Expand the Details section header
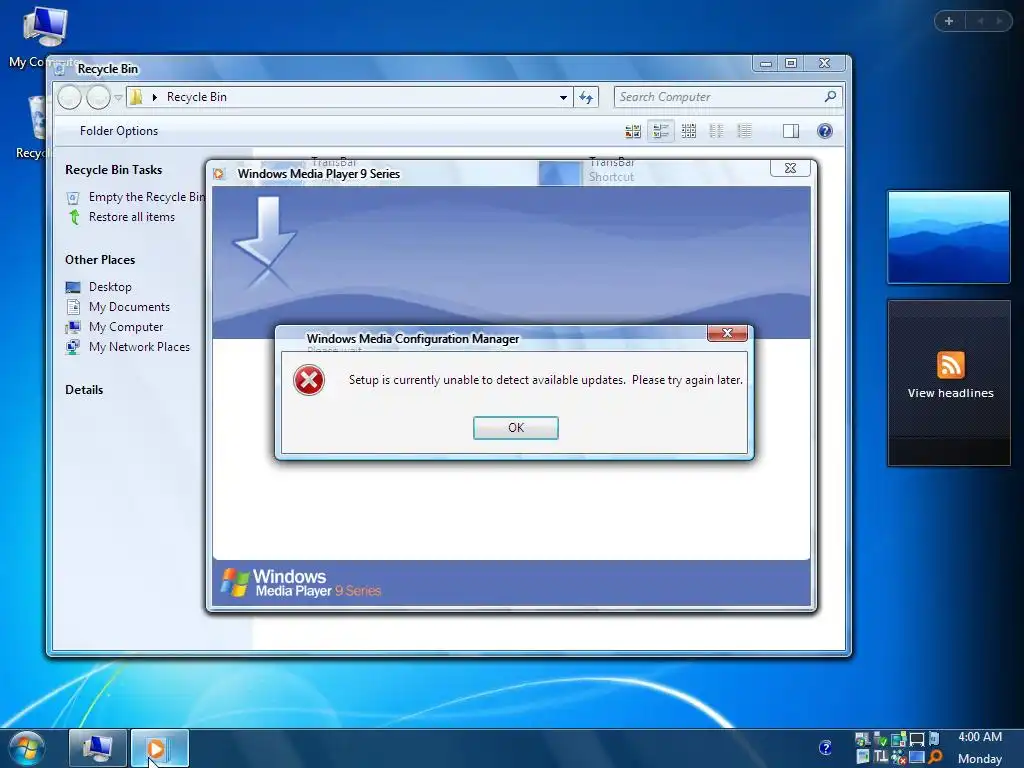The image size is (1024, 768). (x=84, y=390)
